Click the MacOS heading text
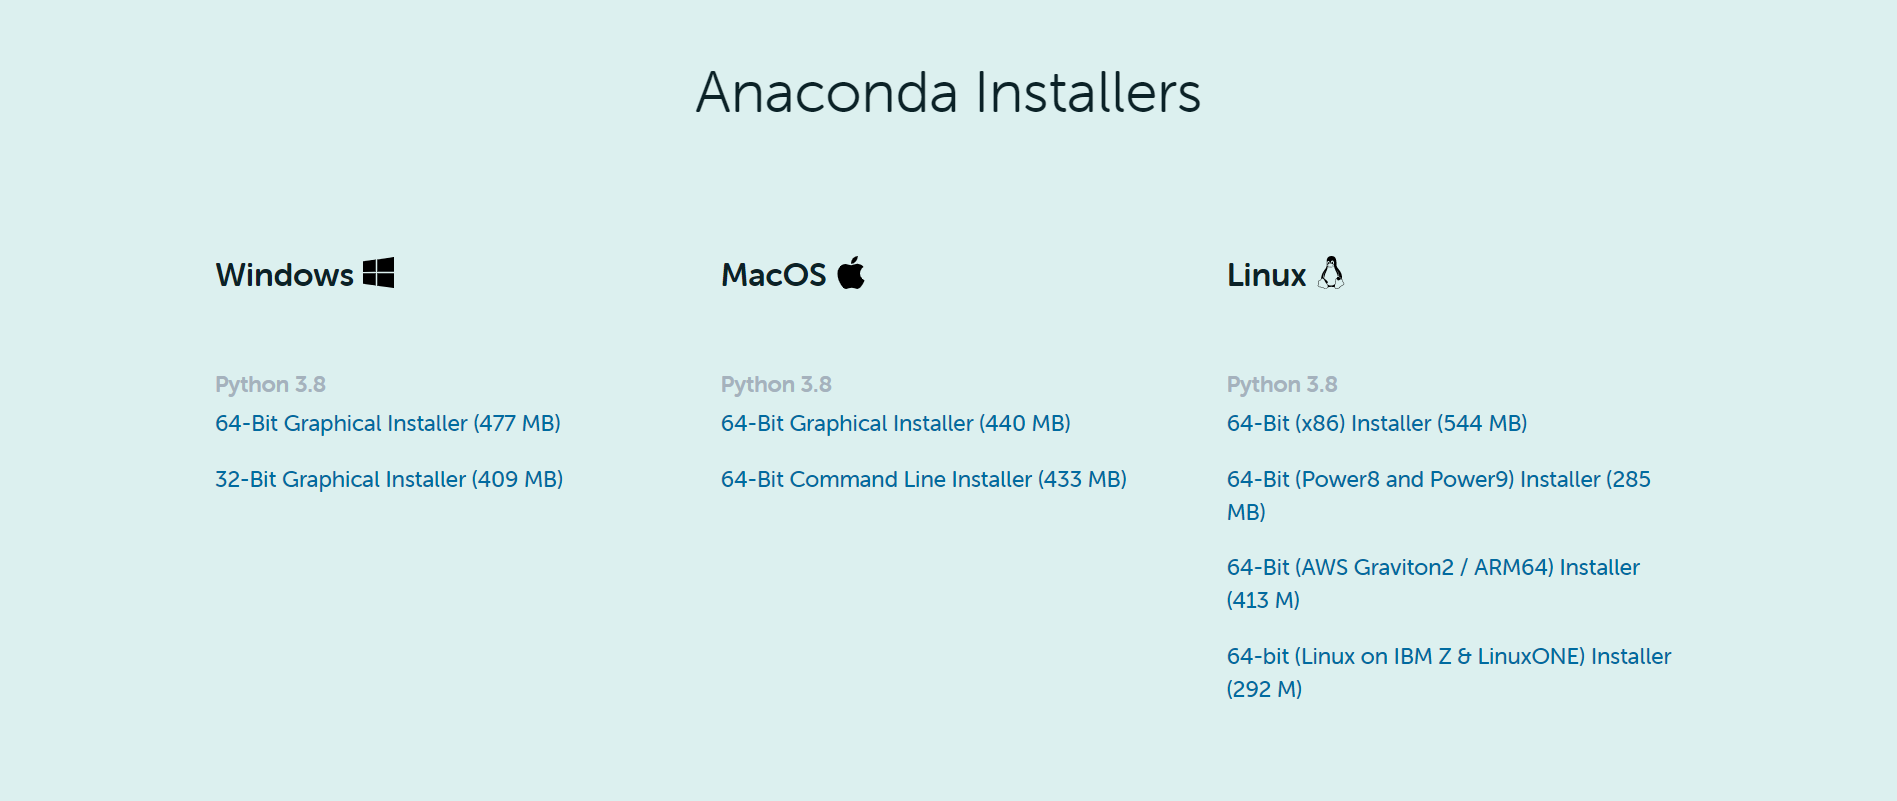The width and height of the screenshot is (1897, 801). [x=773, y=275]
